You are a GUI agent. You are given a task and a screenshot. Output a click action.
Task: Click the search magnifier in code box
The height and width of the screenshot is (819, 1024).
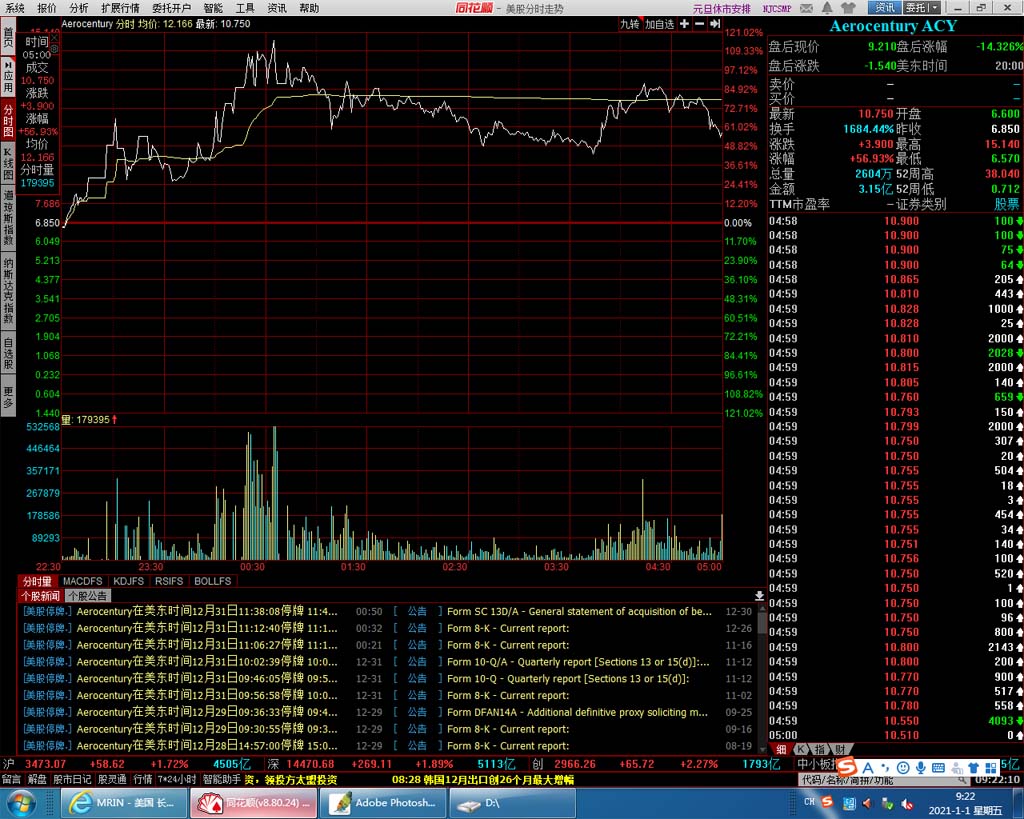[962, 780]
